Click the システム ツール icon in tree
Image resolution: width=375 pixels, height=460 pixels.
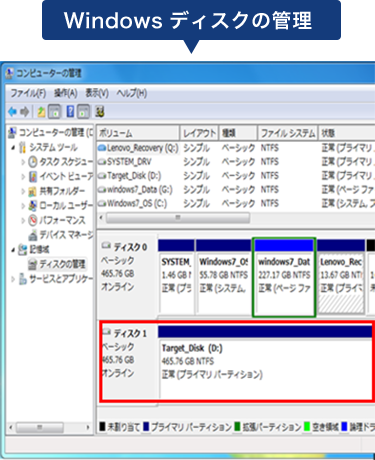click(22, 147)
